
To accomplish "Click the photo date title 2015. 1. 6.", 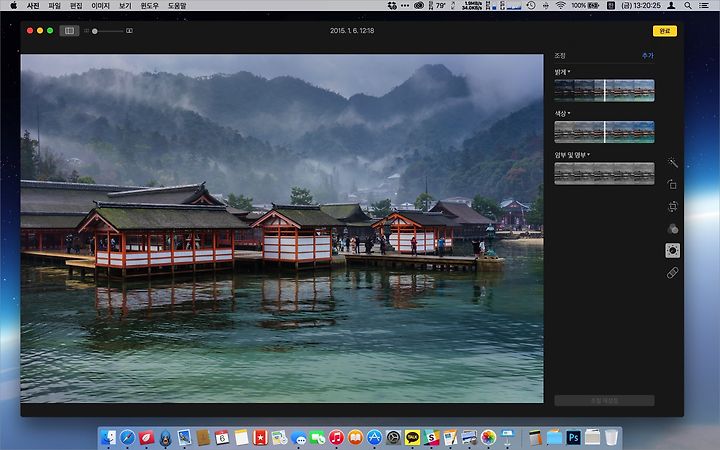I will pos(352,31).
